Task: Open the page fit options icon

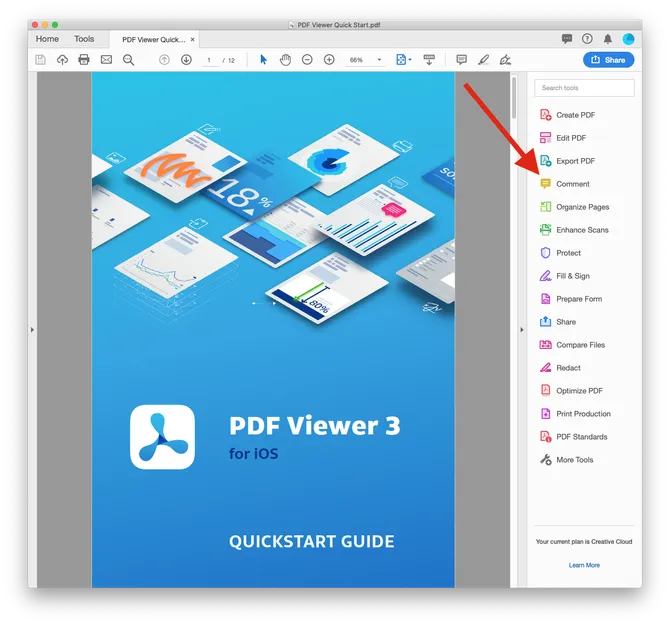Action: coord(403,60)
